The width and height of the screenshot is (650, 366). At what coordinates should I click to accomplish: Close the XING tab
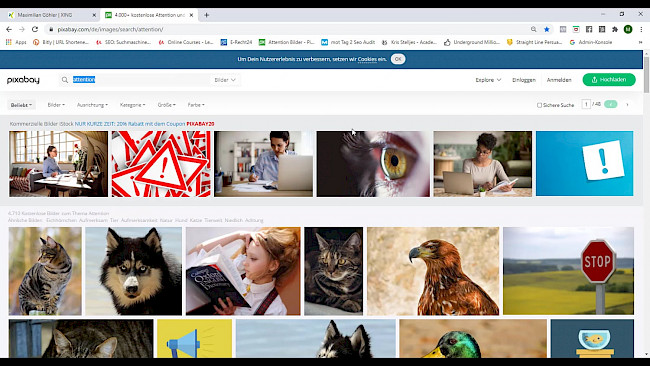[94, 15]
